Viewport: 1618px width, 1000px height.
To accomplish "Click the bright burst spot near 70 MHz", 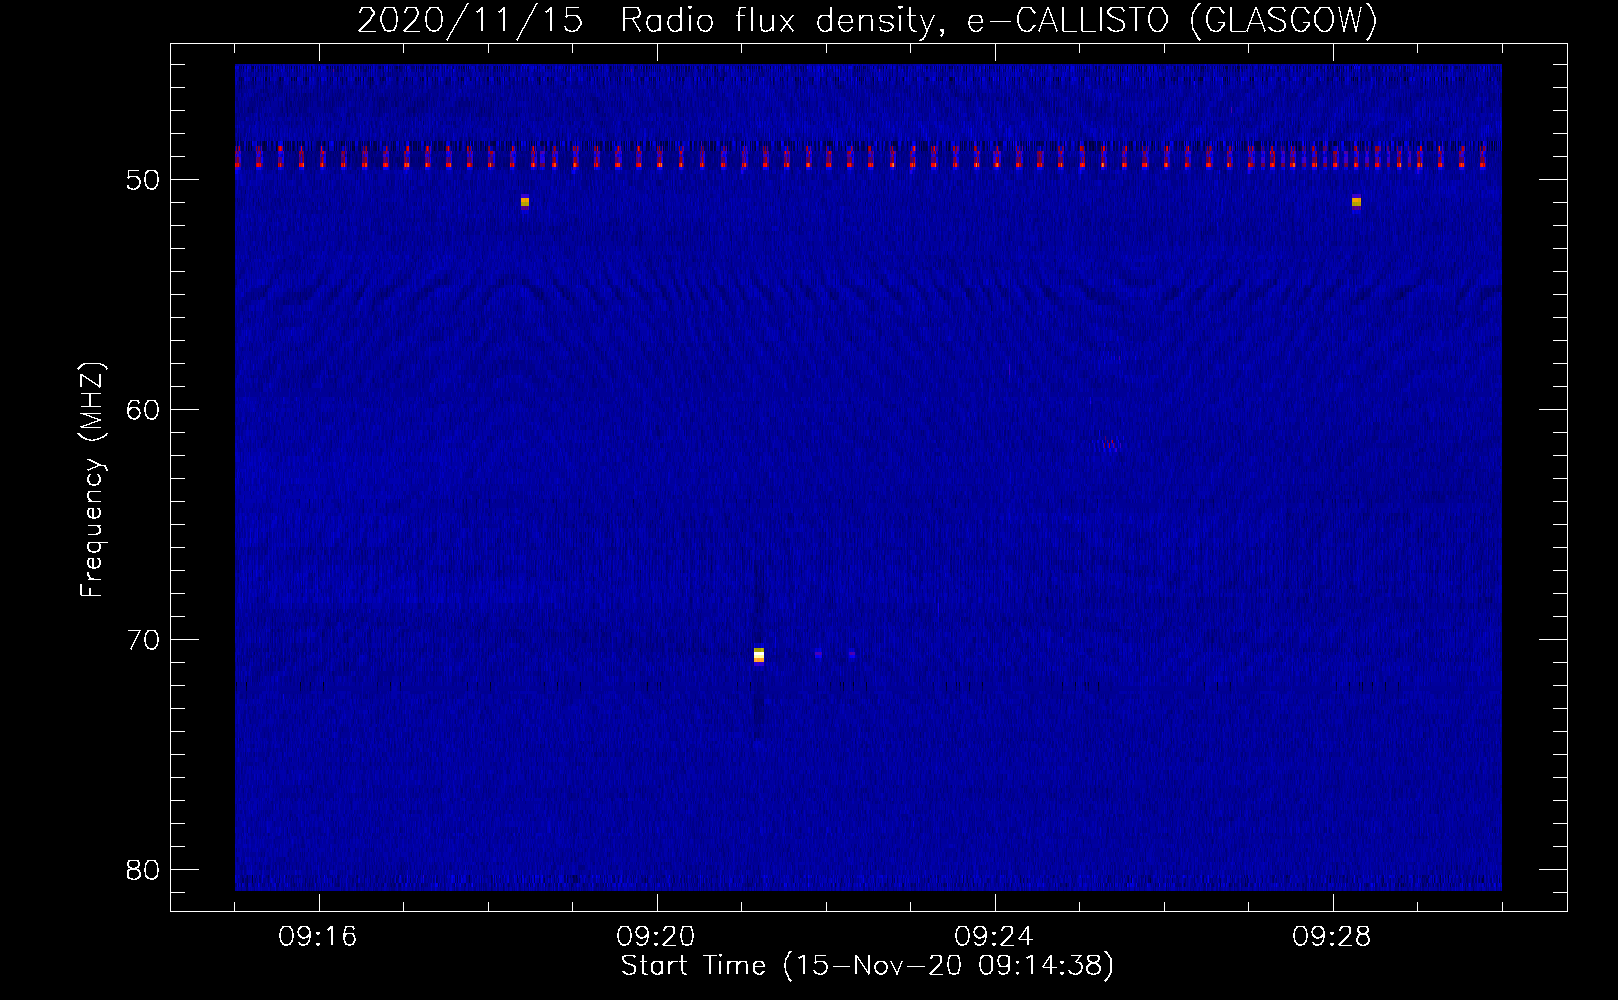I will 759,655.
